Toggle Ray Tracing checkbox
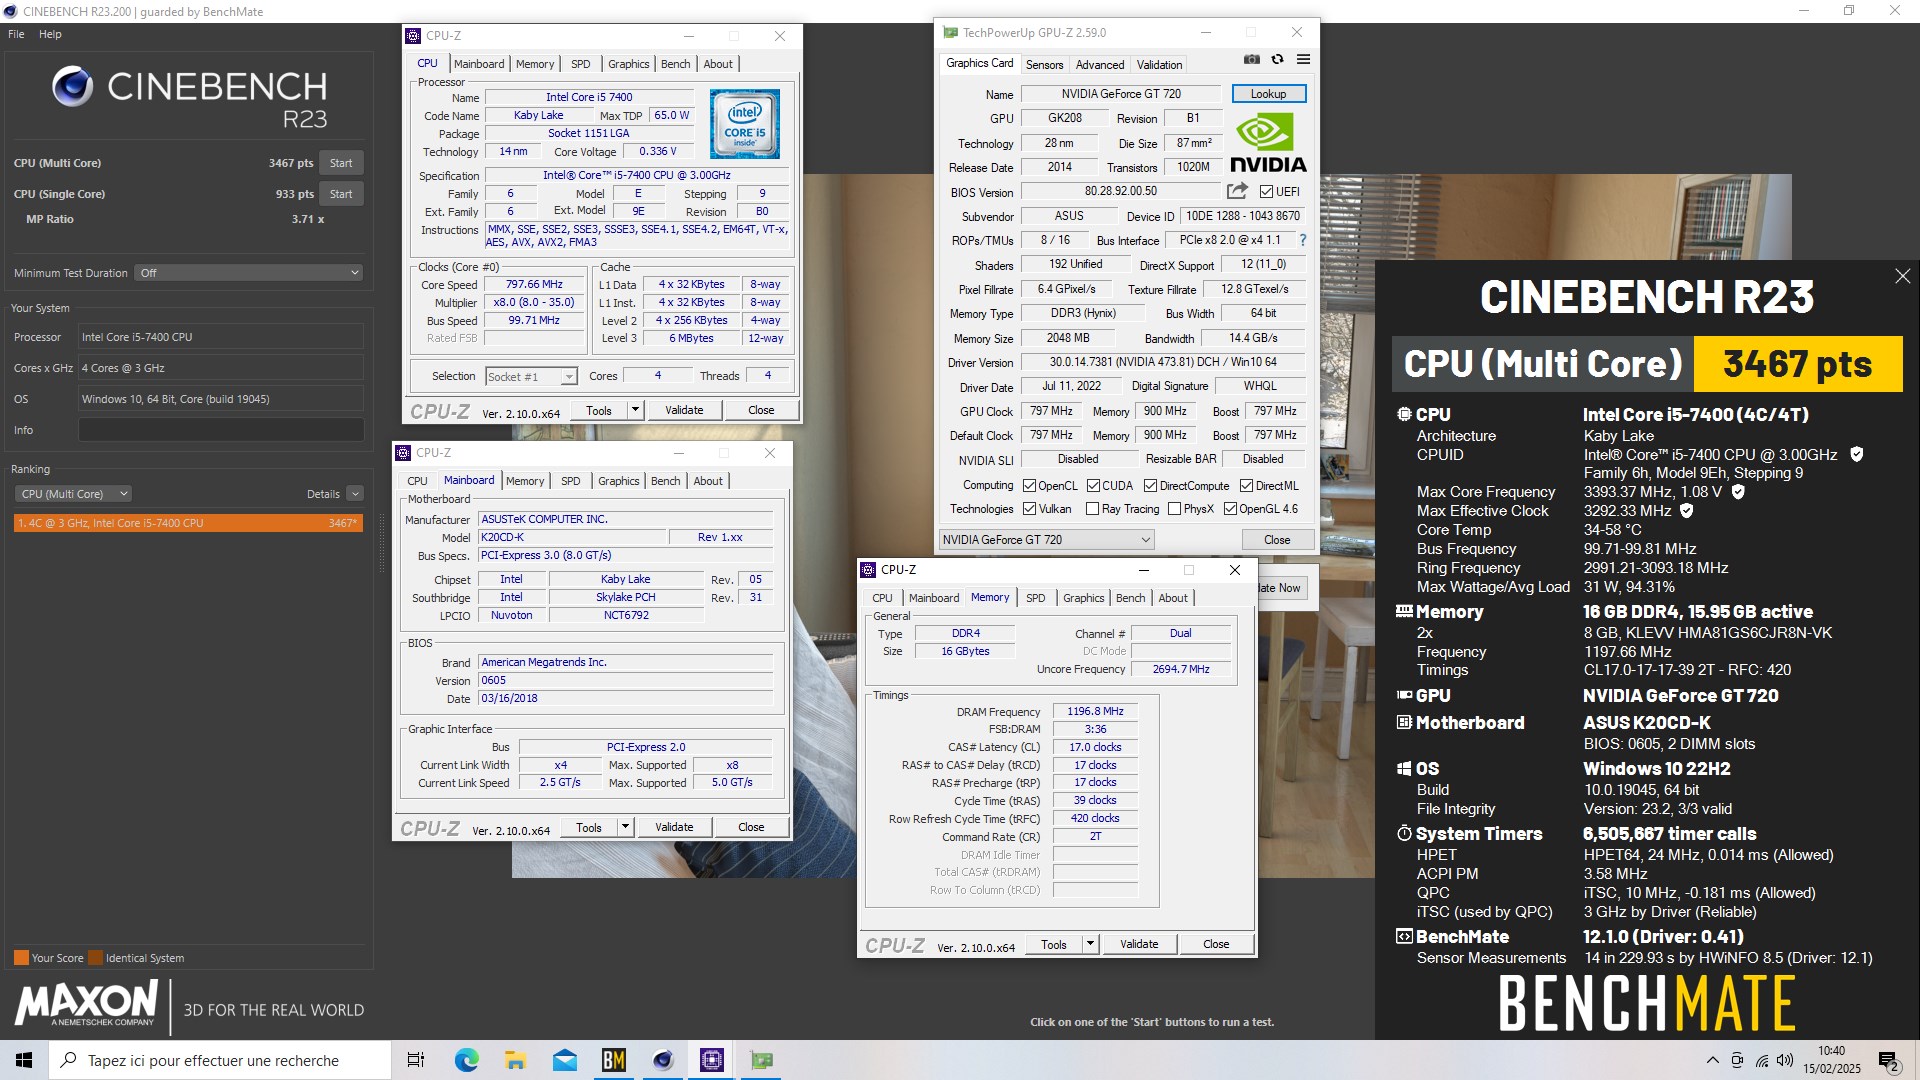The height and width of the screenshot is (1080, 1920). click(x=1092, y=509)
